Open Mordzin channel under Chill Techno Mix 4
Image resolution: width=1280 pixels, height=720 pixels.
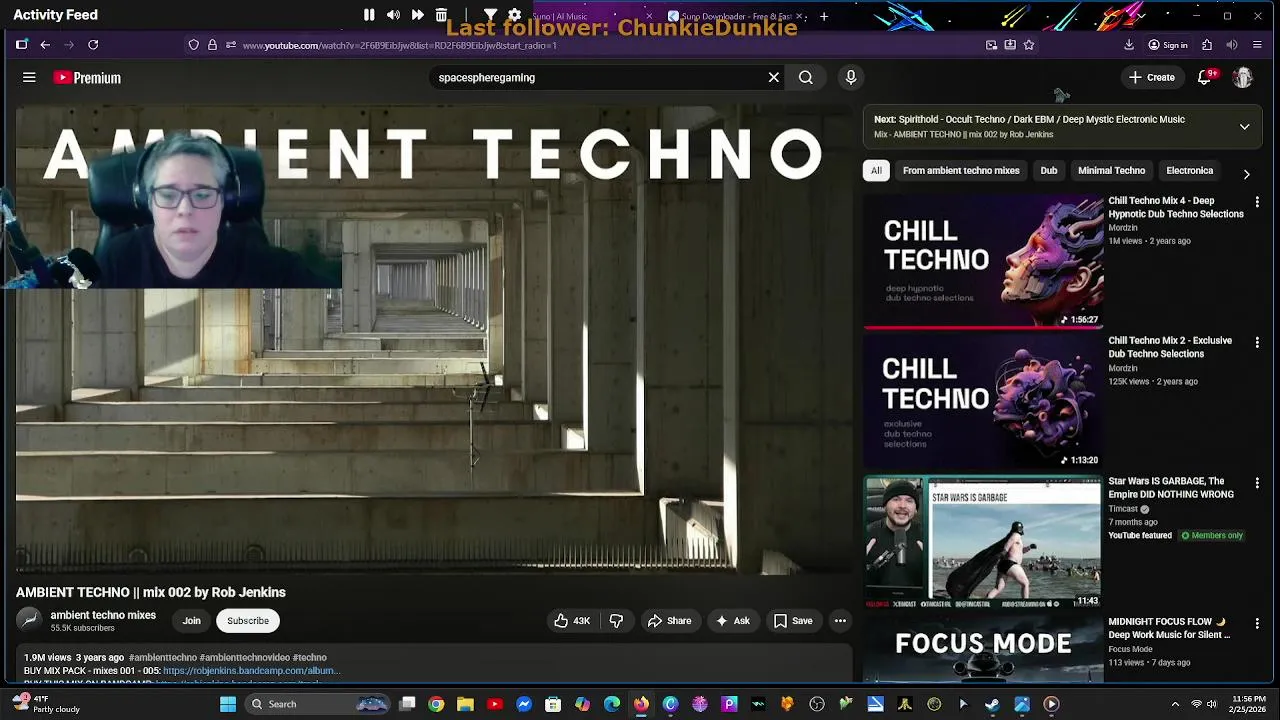pos(1123,228)
